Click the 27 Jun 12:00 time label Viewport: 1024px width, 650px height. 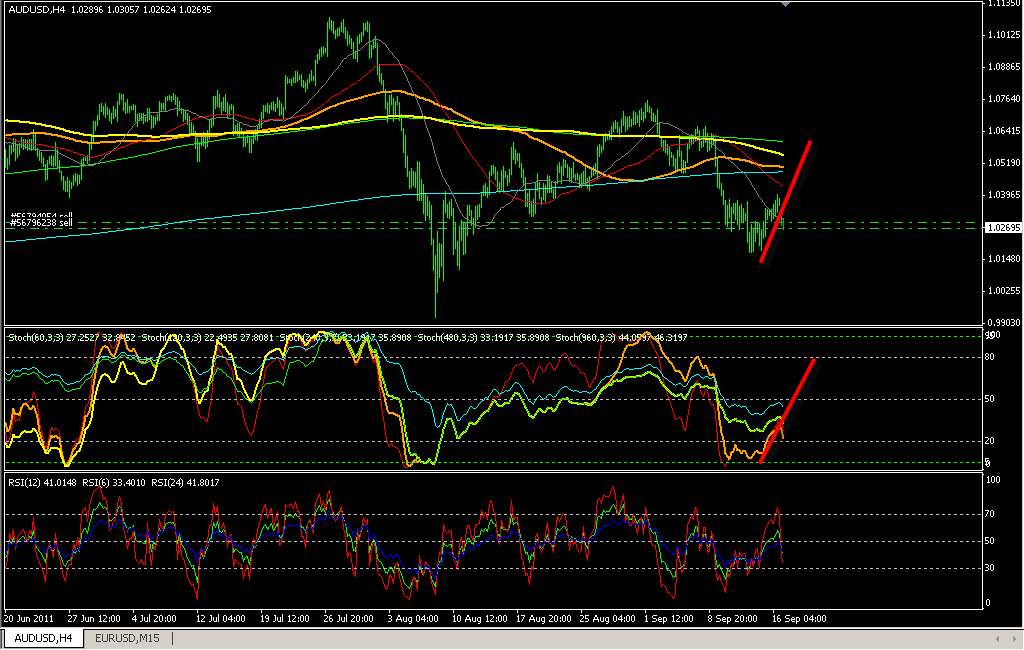click(94, 619)
